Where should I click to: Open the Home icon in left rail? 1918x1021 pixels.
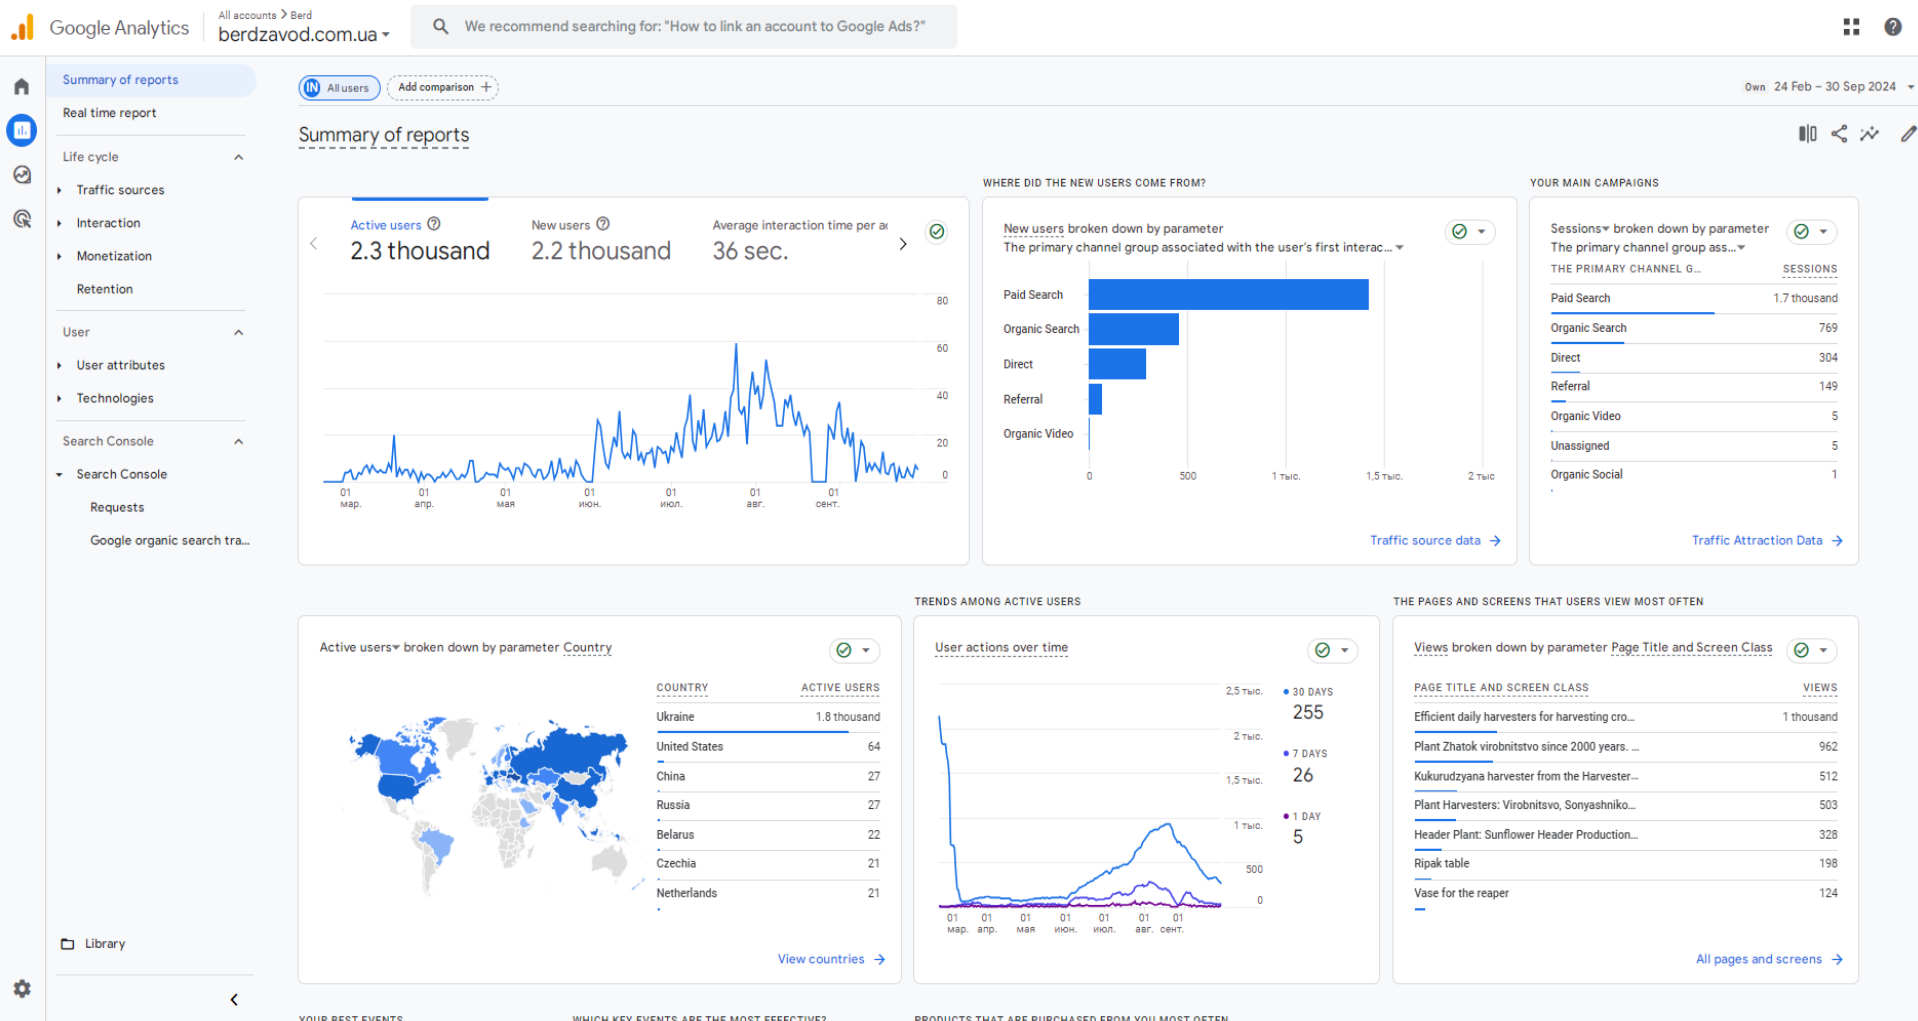pyautogui.click(x=22, y=87)
